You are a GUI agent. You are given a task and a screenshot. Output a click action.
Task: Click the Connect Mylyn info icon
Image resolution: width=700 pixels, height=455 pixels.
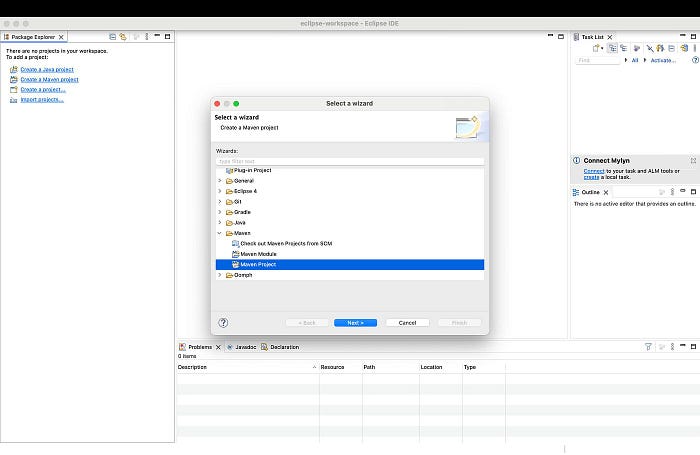576,160
